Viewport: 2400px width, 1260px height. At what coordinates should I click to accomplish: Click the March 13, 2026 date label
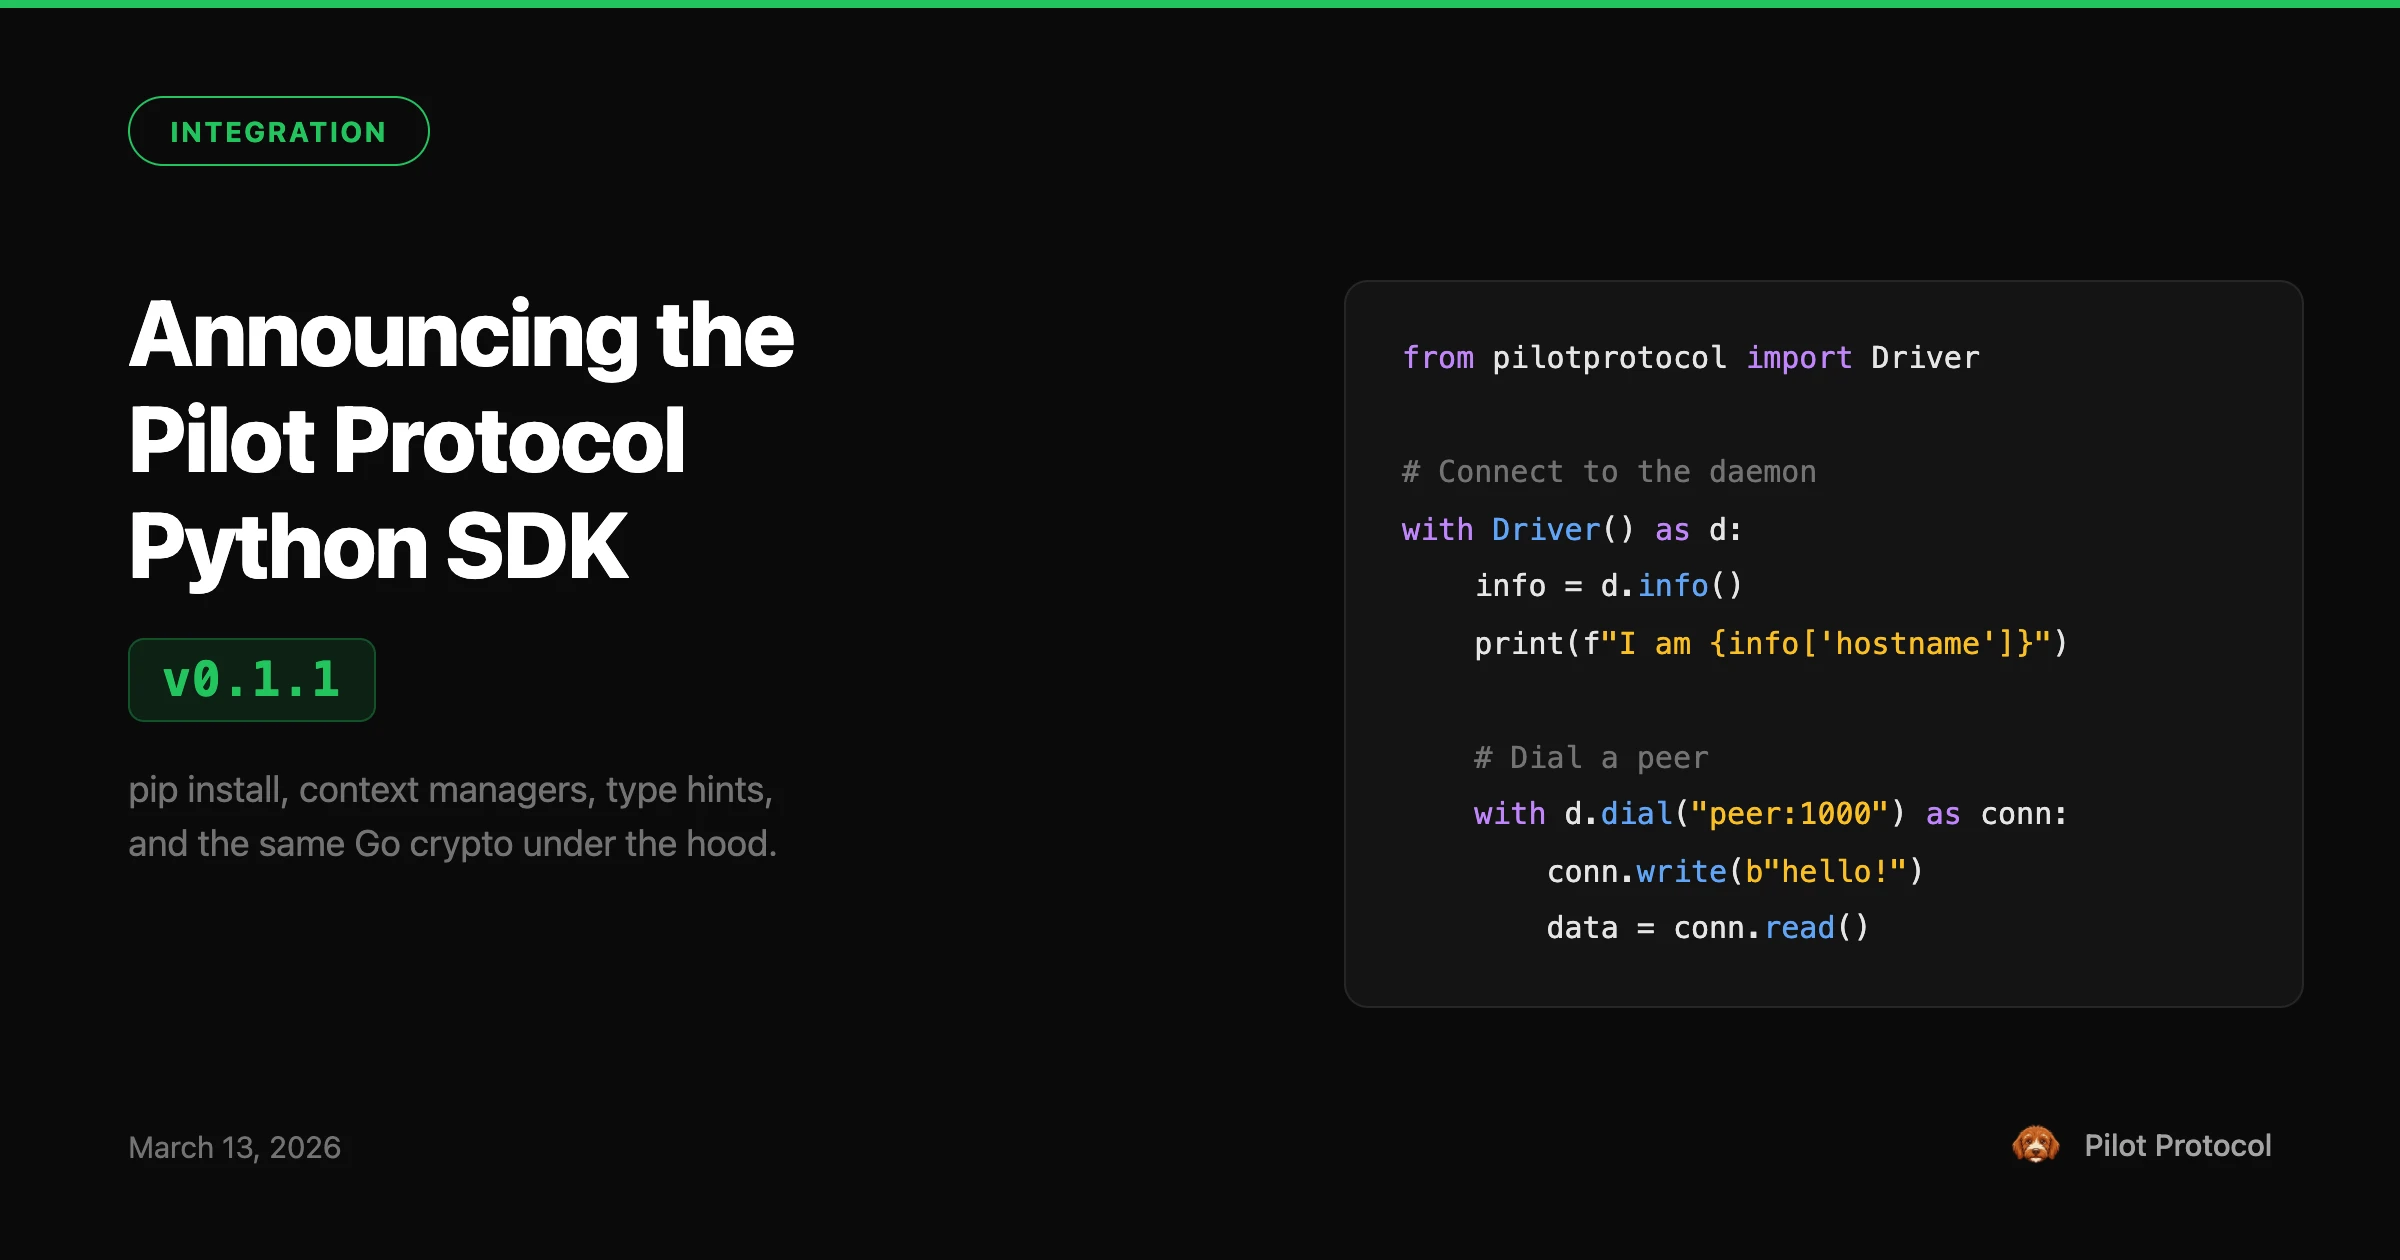234,1147
